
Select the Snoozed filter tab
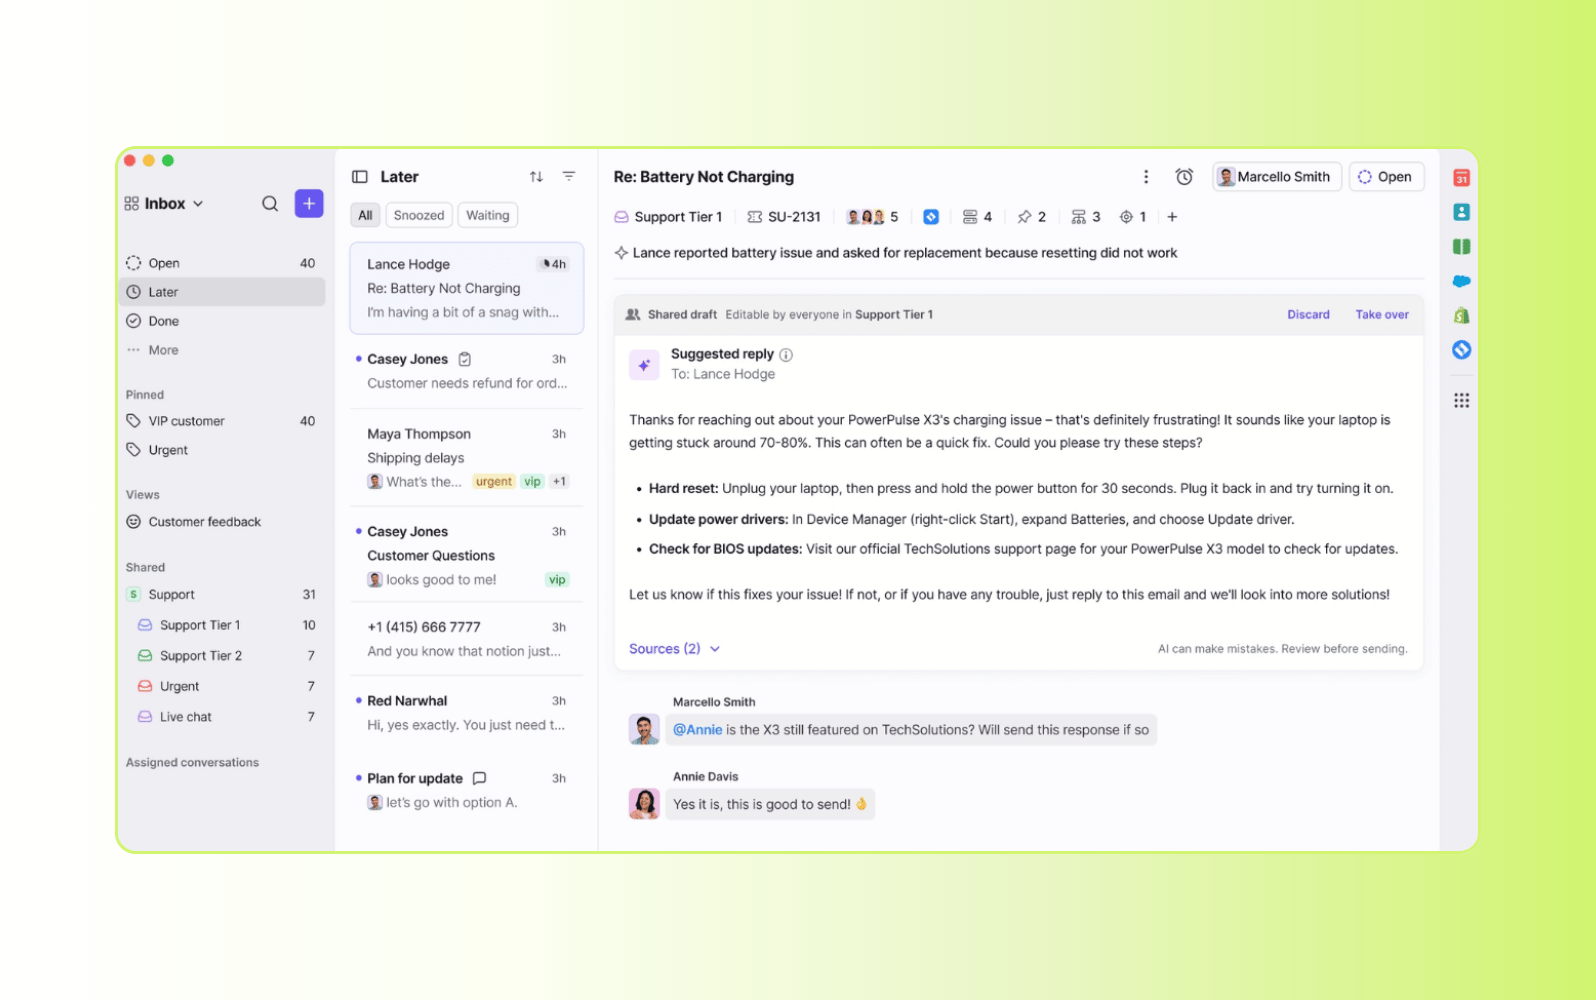tap(419, 215)
